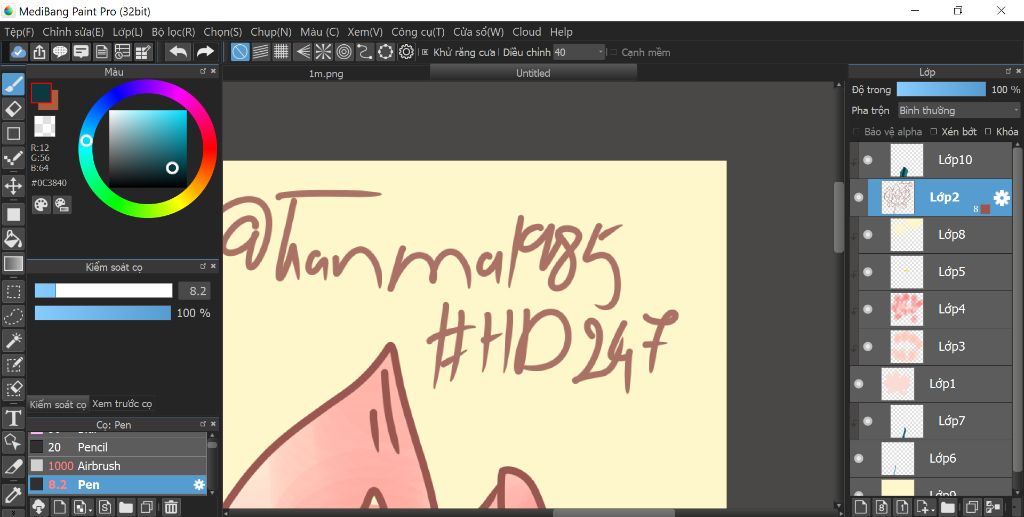
Task: Adjust brush size slider
Action: click(x=103, y=291)
